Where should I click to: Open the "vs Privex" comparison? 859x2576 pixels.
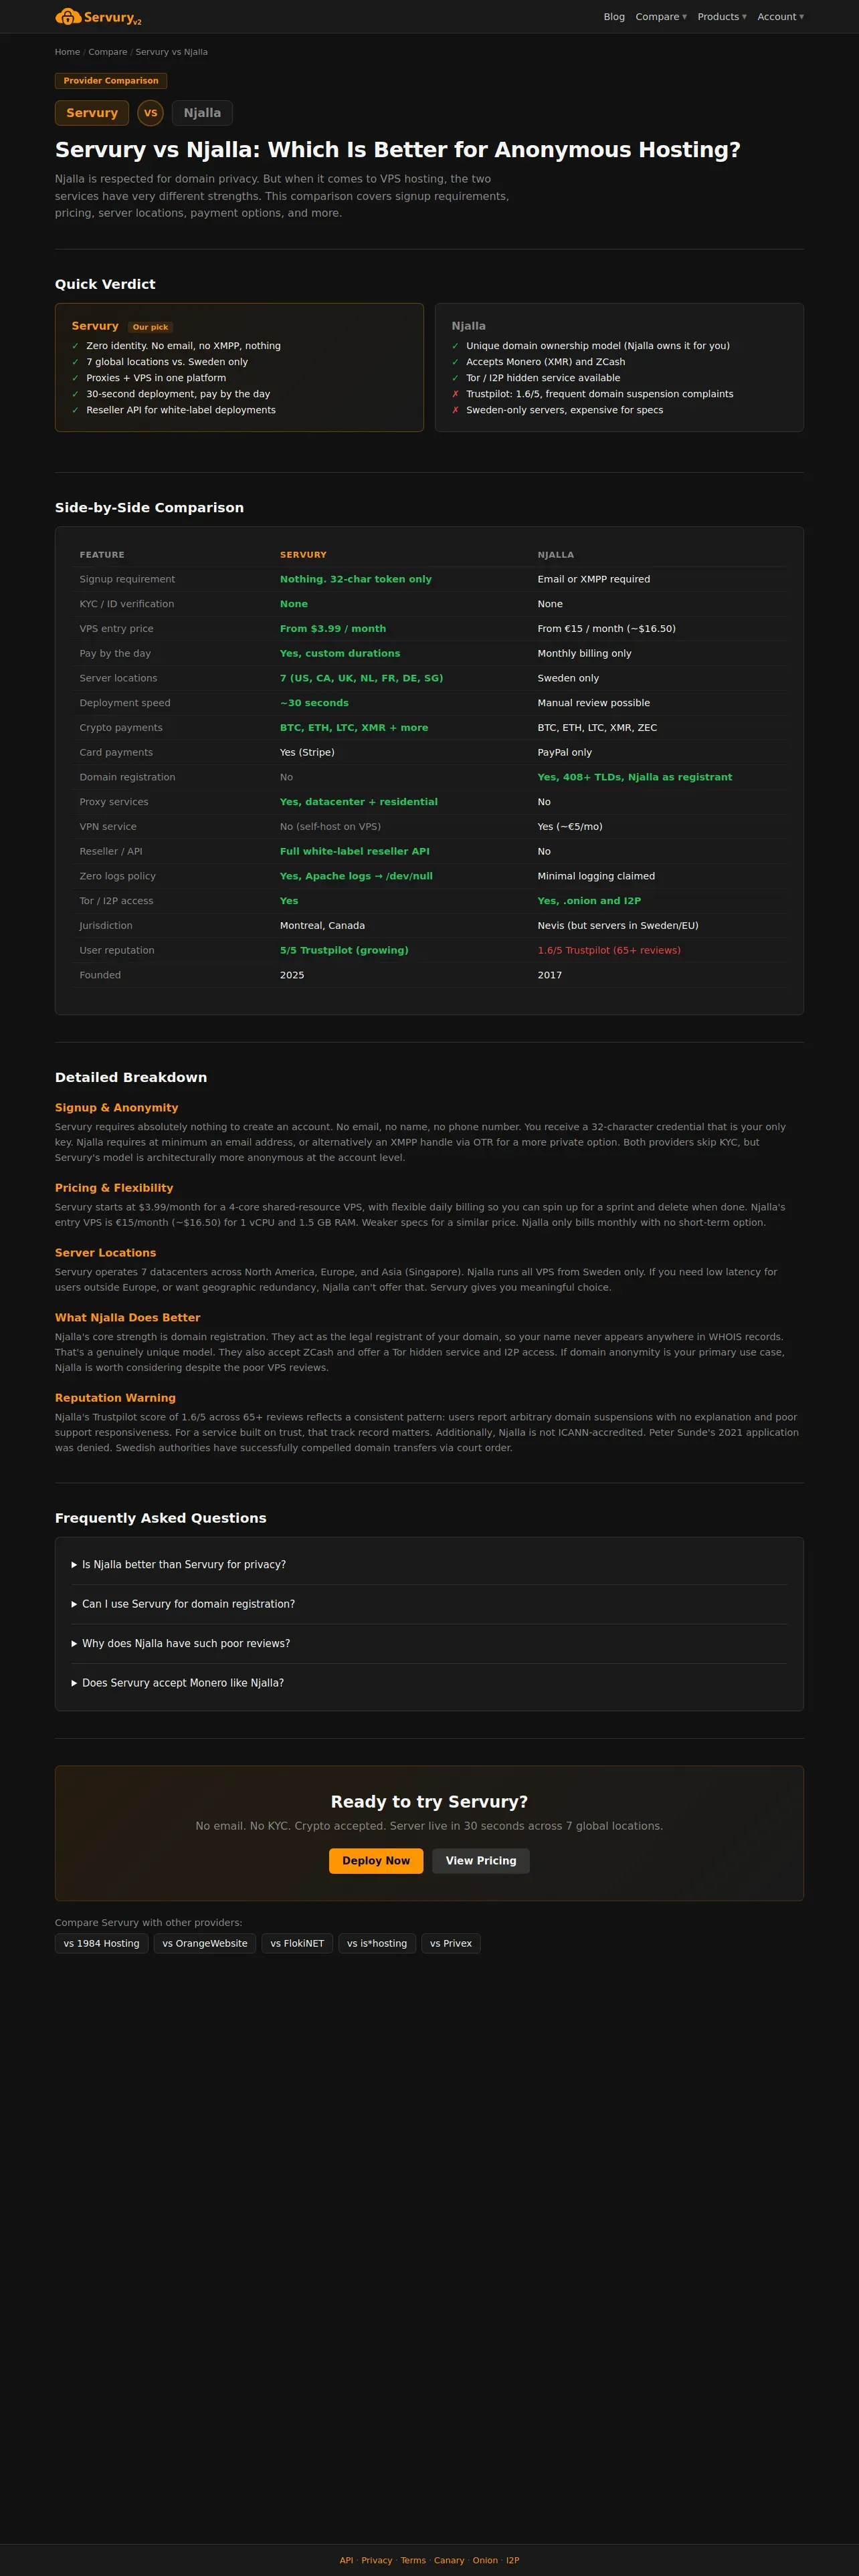(451, 1944)
